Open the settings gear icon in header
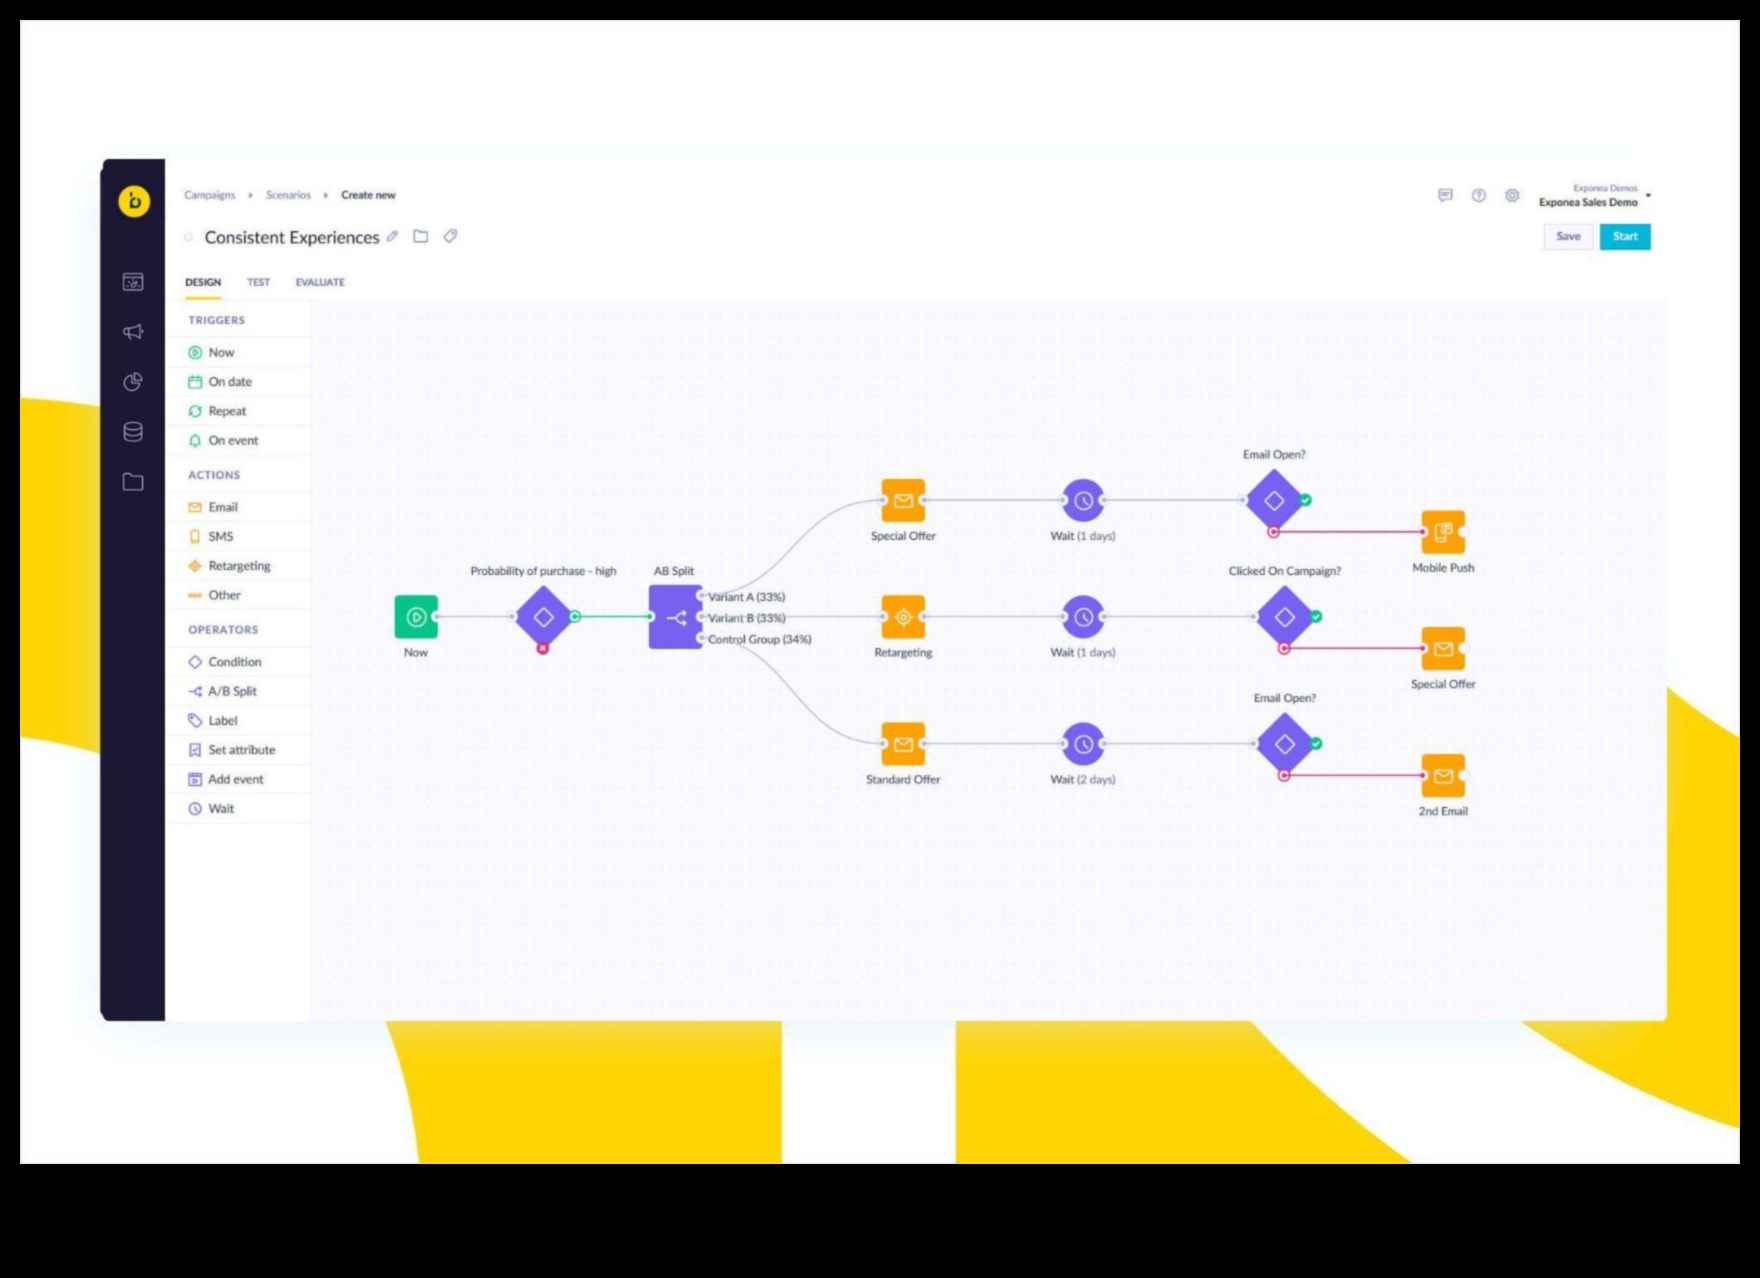 (1512, 196)
